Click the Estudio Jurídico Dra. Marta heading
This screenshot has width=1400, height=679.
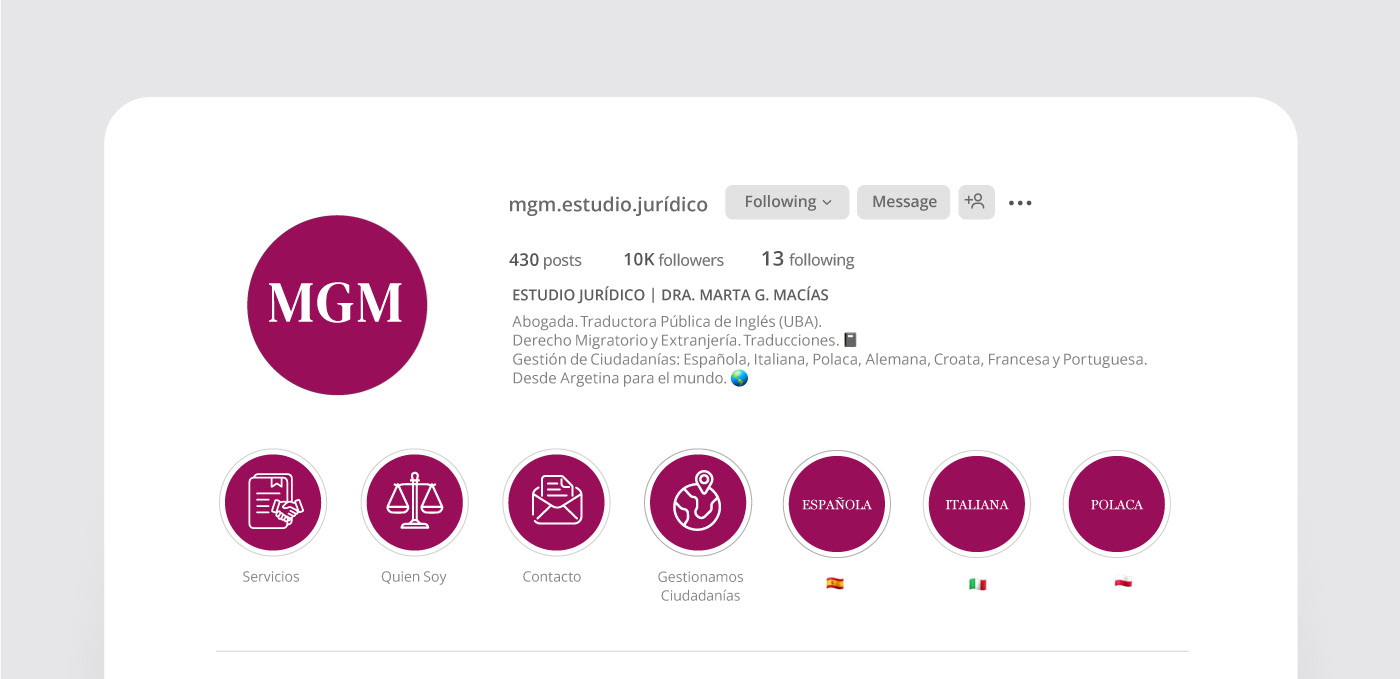(x=670, y=295)
